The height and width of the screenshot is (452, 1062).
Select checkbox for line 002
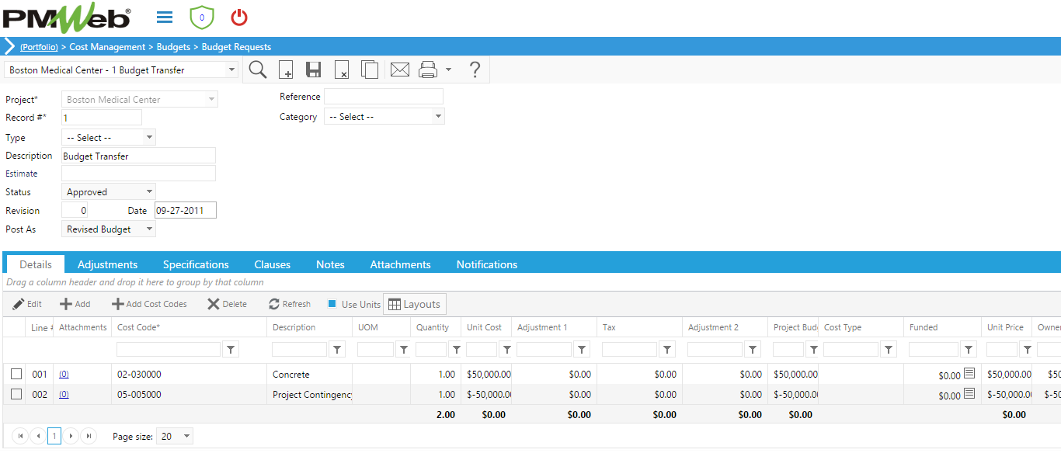click(x=16, y=394)
